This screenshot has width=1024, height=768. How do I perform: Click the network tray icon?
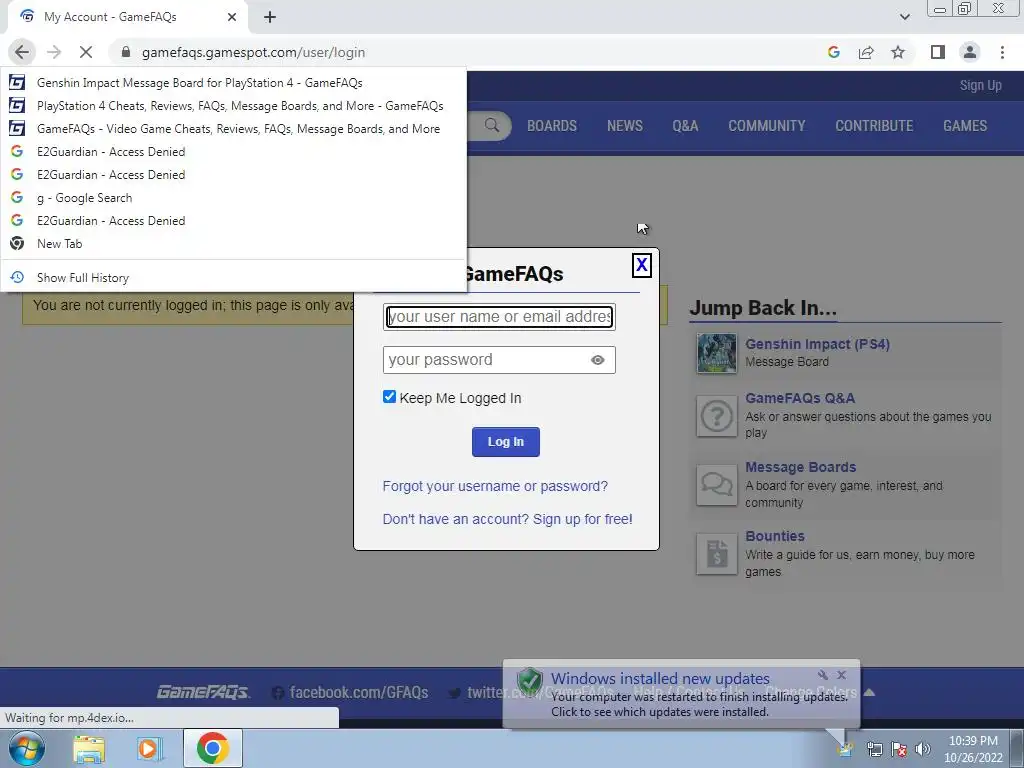click(x=875, y=749)
